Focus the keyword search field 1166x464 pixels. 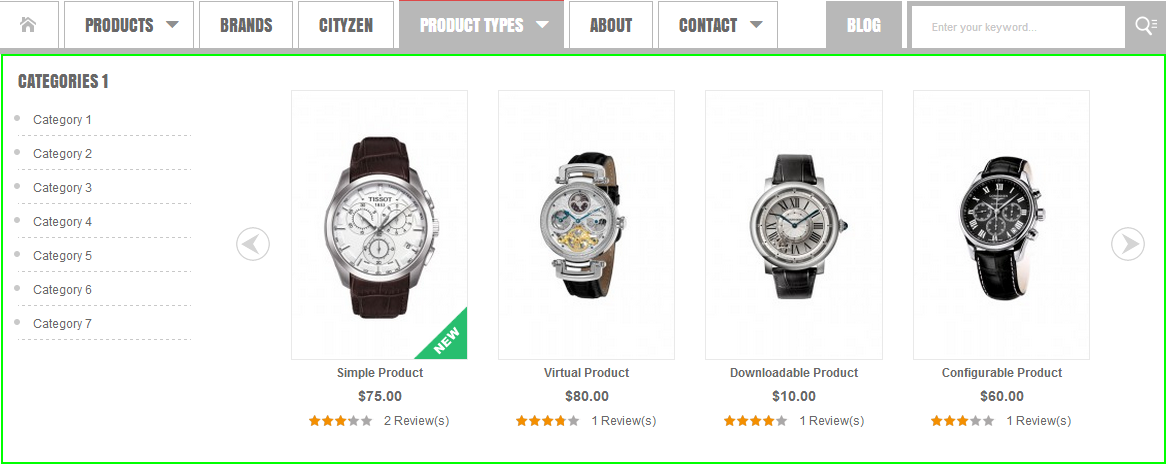pyautogui.click(x=1018, y=27)
